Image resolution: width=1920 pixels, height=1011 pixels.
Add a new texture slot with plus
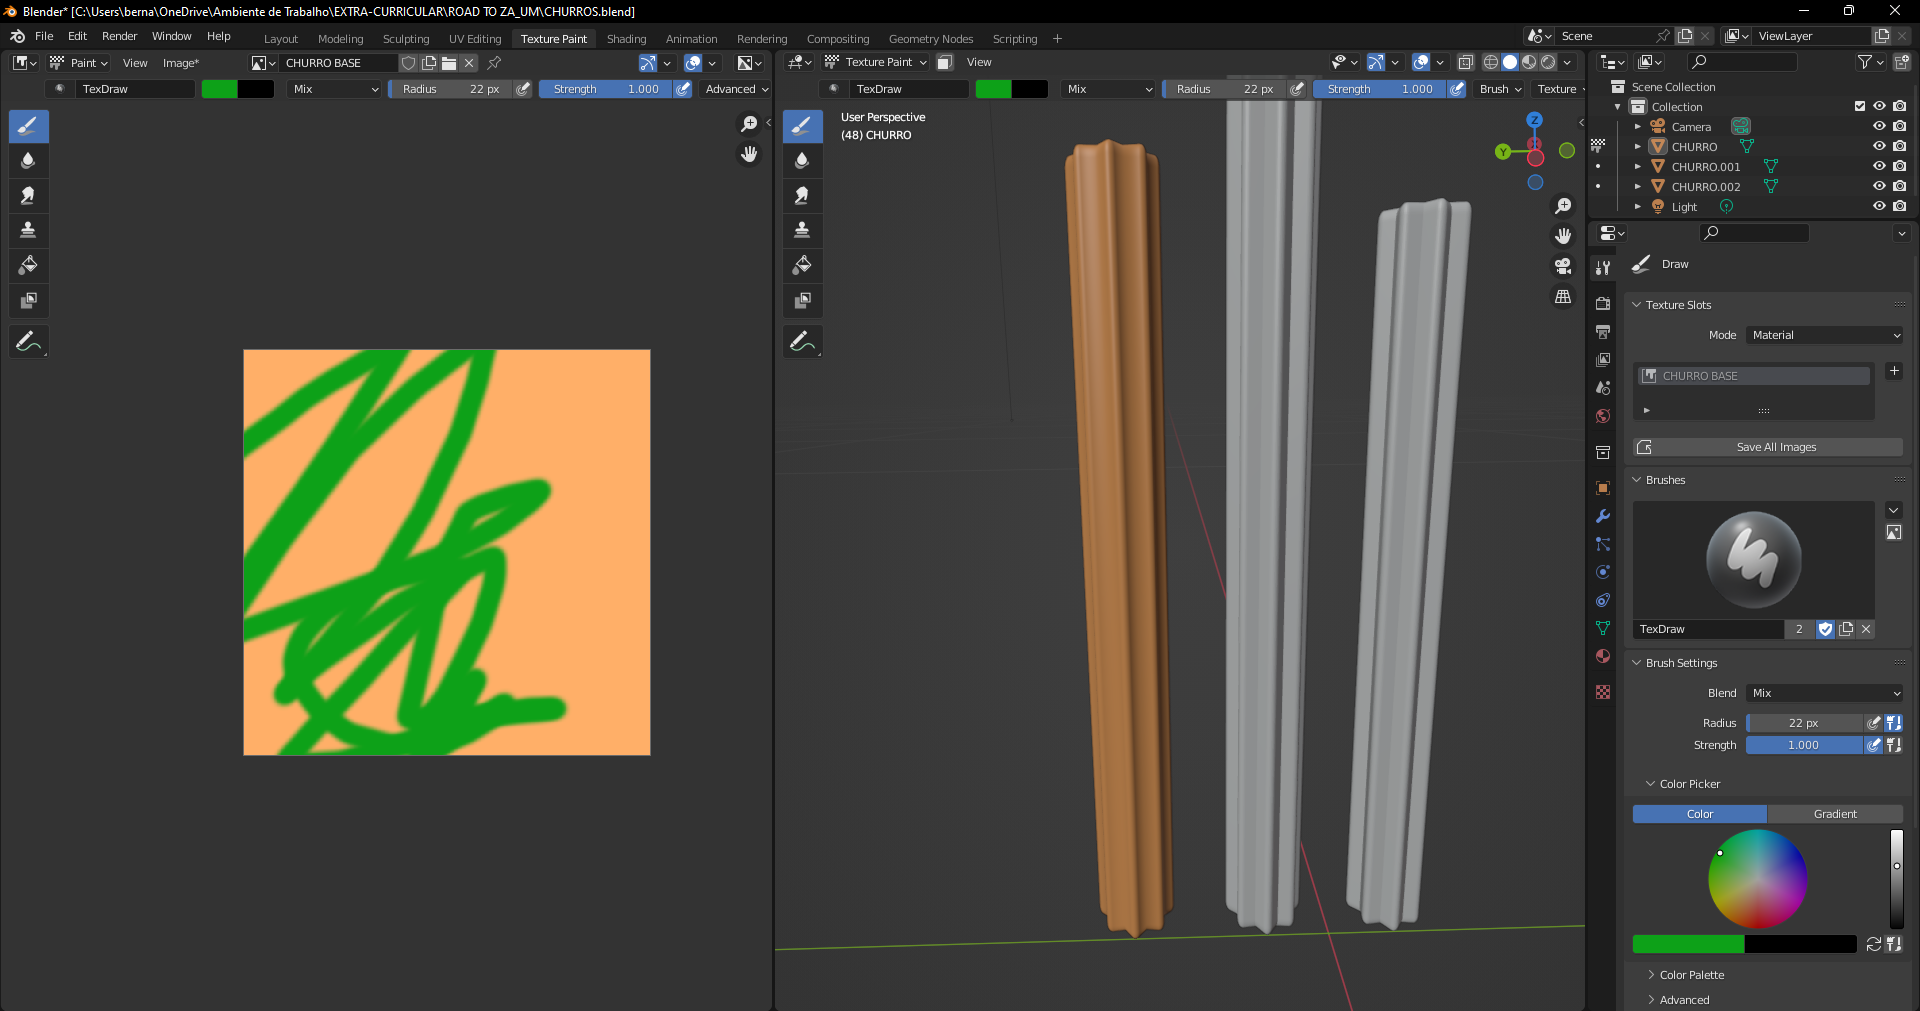[x=1894, y=371]
